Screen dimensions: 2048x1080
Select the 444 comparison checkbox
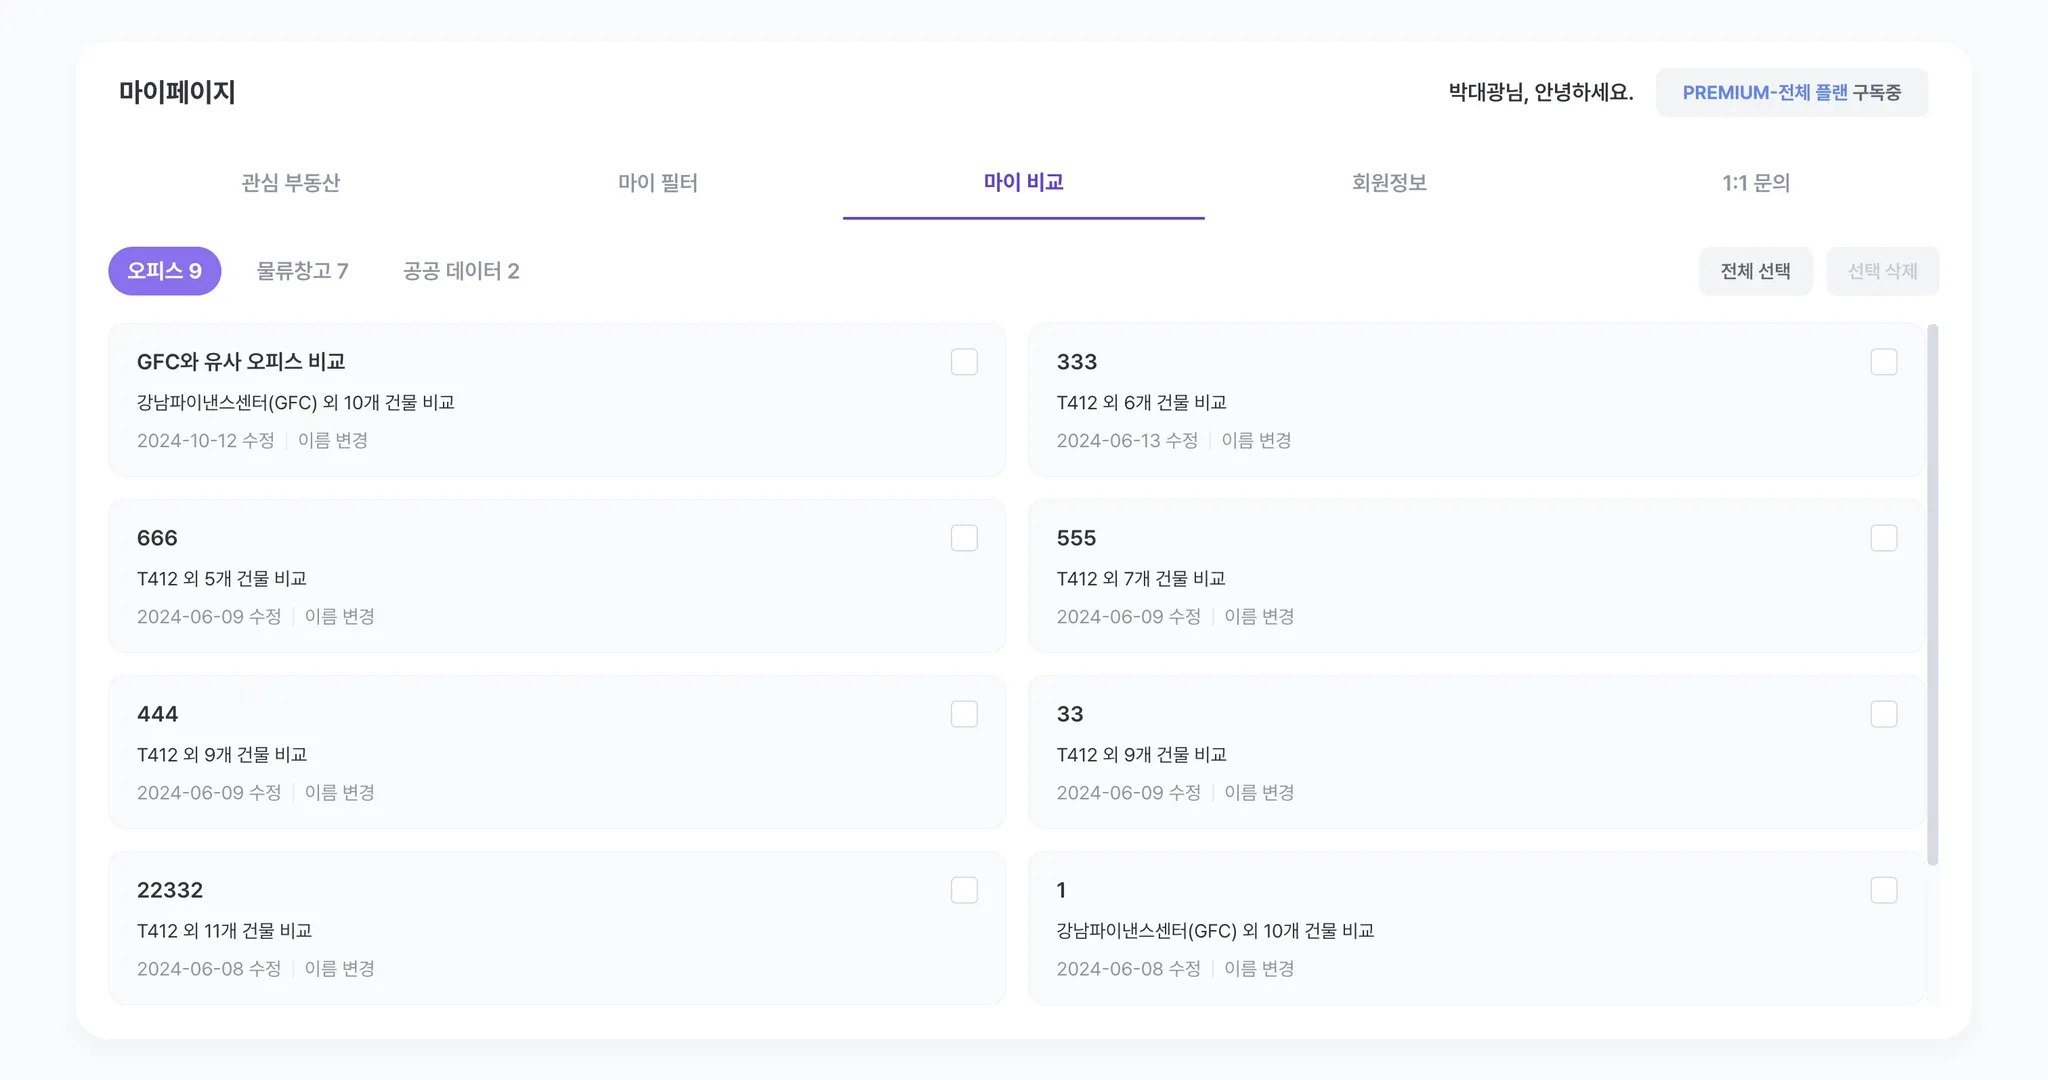964,714
